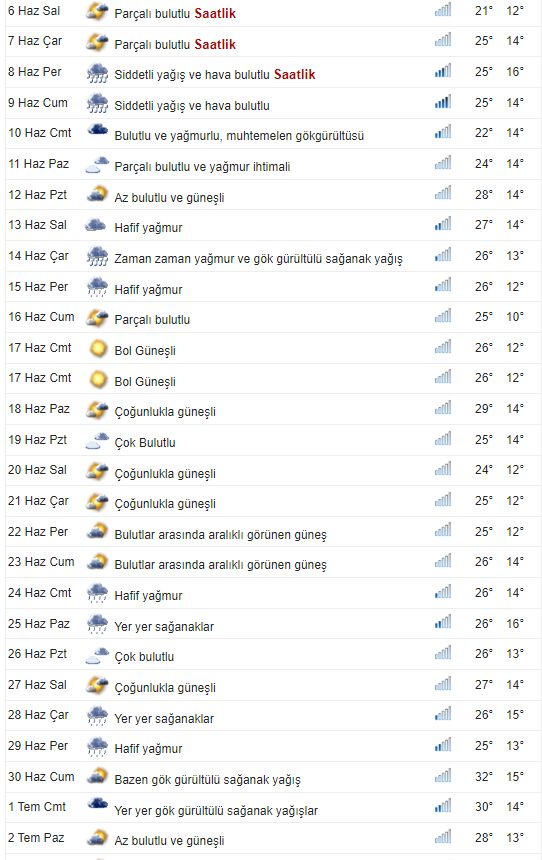Image resolution: width=542 pixels, height=860 pixels.
Task: Click 'Parçalı bulutlu ve yağmur ihtimali' description
Action: (202, 167)
